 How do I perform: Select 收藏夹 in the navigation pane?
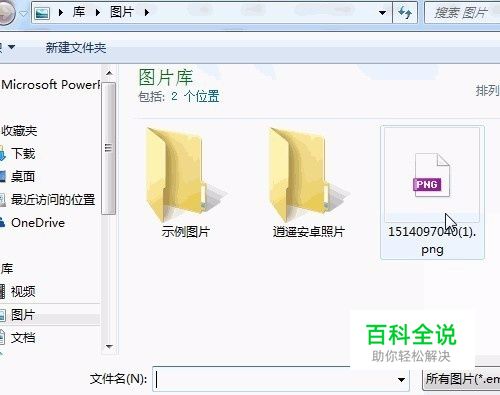(19, 131)
